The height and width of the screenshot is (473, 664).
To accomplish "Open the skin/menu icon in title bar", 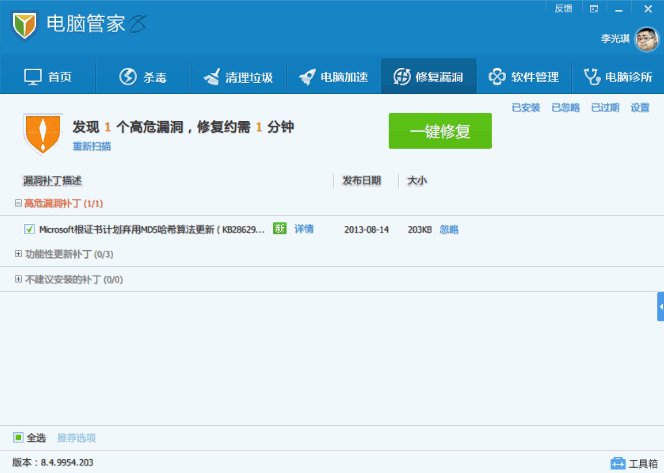I will [594, 9].
